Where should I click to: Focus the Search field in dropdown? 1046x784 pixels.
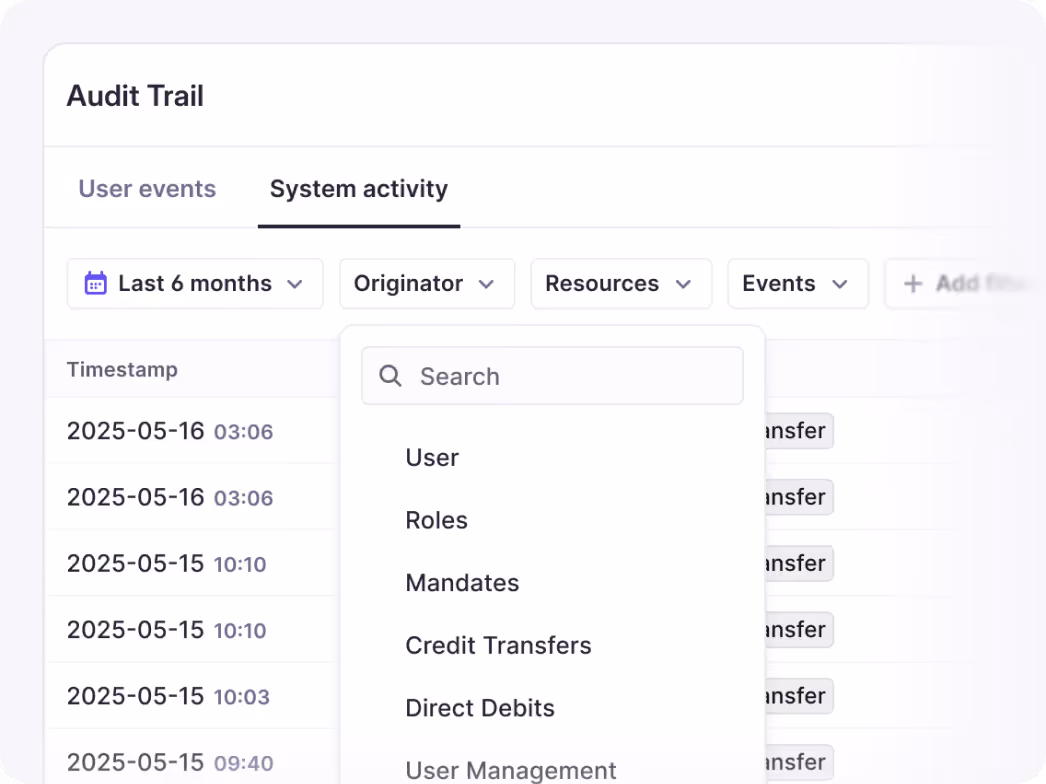(552, 376)
